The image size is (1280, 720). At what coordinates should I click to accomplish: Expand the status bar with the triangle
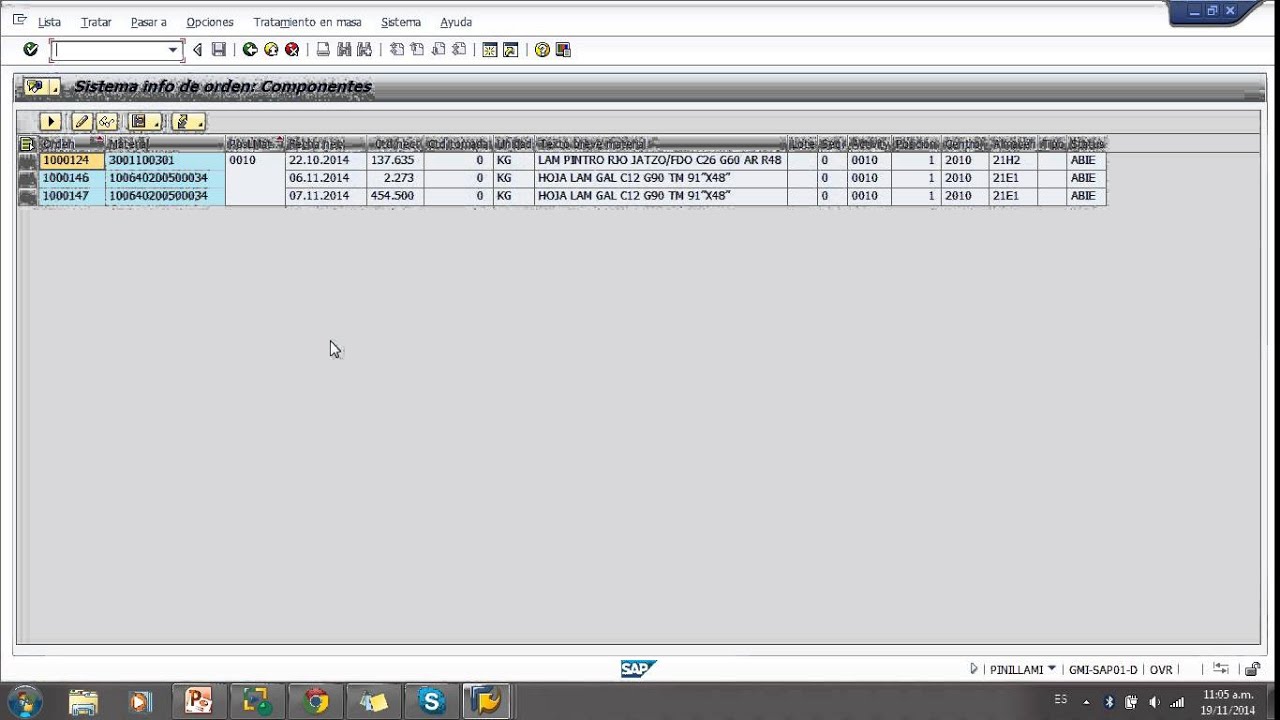click(973, 669)
